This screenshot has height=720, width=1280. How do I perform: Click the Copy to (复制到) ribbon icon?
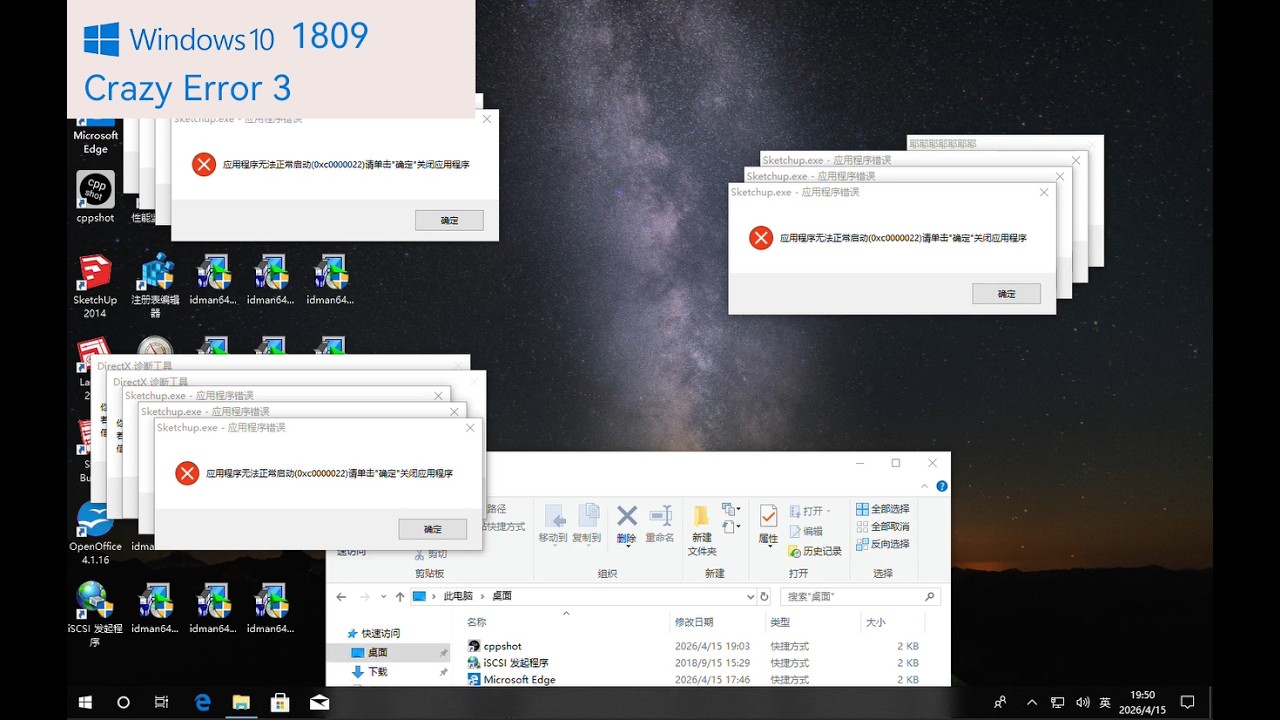click(x=588, y=523)
